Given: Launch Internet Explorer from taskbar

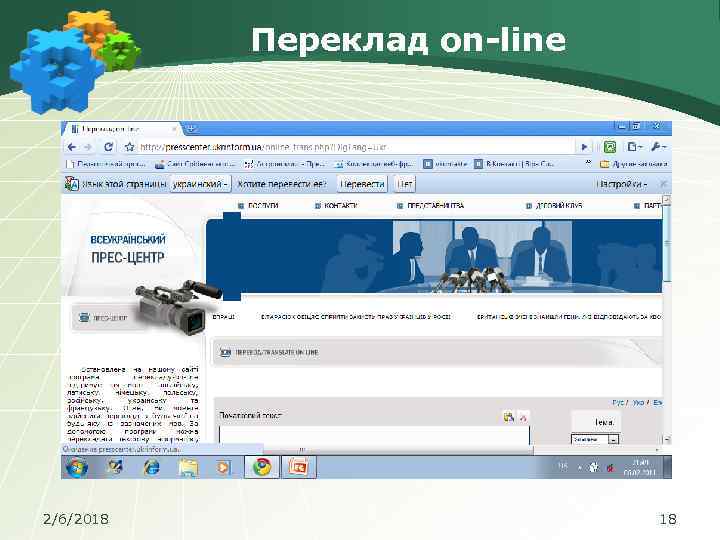Looking at the screenshot, I should [151, 467].
